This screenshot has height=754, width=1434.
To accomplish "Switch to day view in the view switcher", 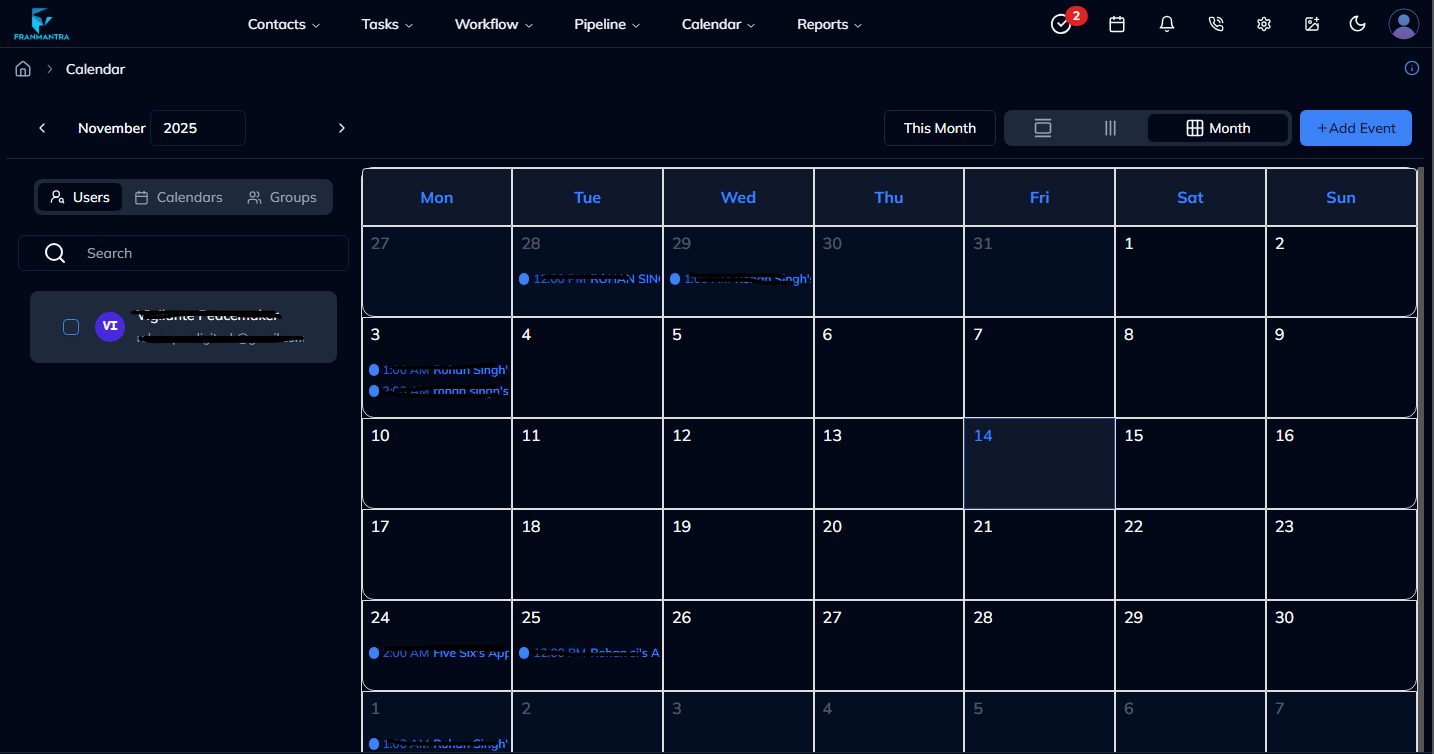I will (x=1043, y=128).
